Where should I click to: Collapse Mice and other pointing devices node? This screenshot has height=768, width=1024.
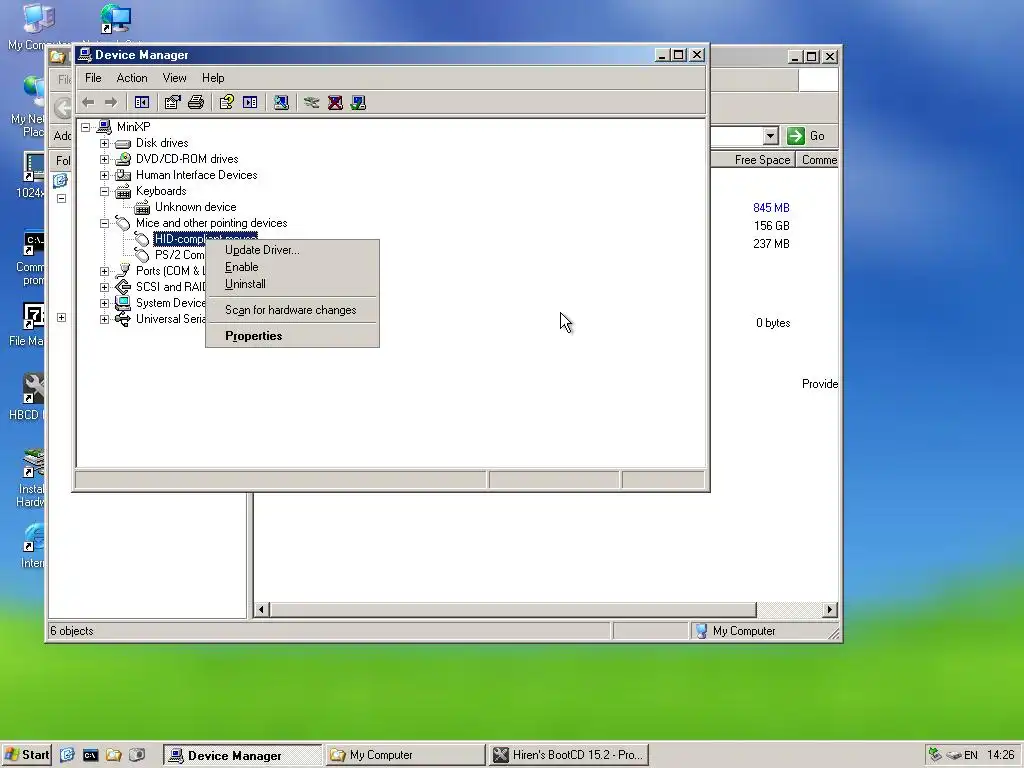[x=104, y=223]
